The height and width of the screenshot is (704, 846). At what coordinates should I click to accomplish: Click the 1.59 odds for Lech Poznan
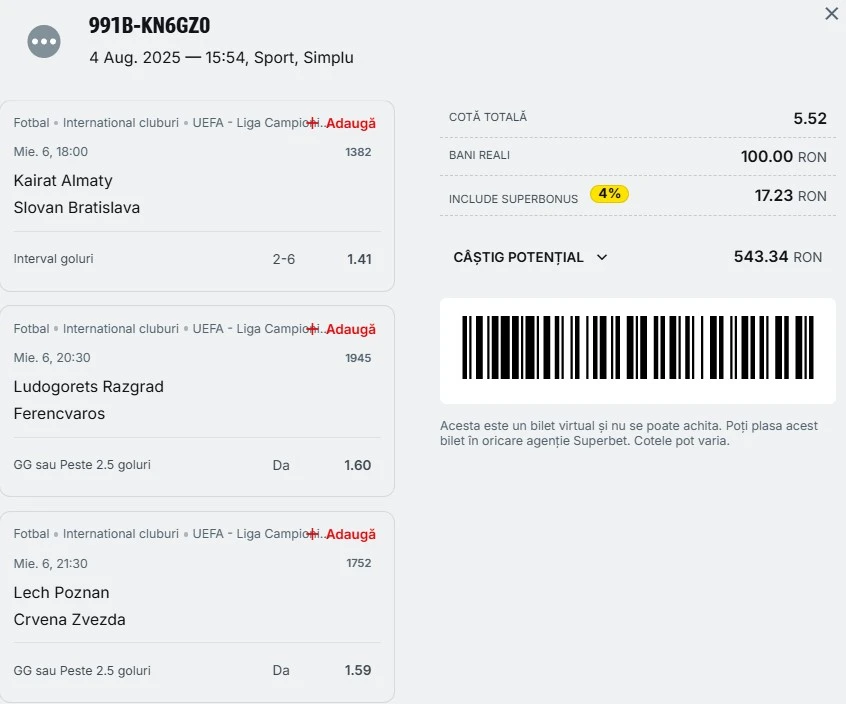click(x=358, y=671)
